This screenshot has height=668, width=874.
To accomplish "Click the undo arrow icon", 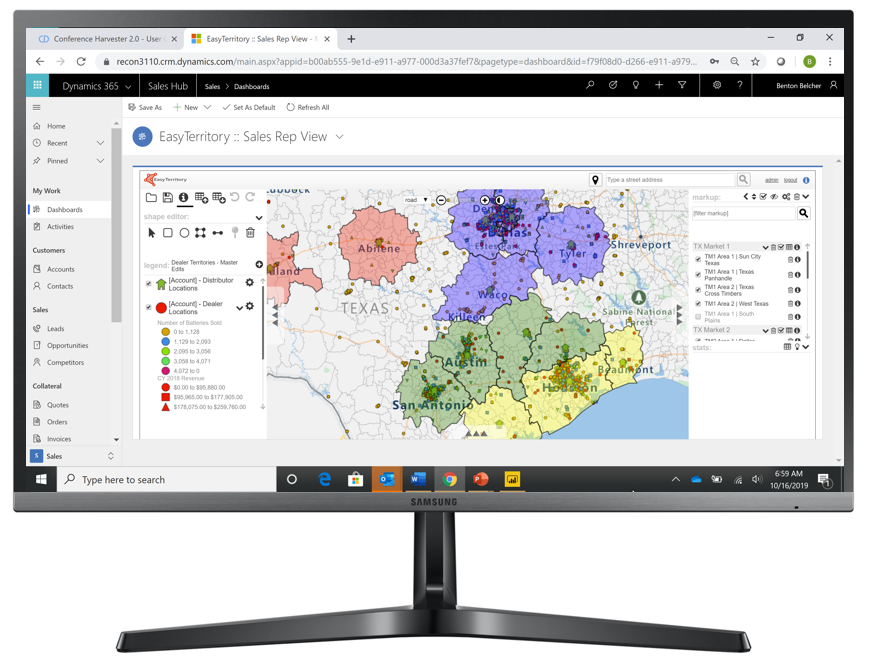I will [235, 197].
